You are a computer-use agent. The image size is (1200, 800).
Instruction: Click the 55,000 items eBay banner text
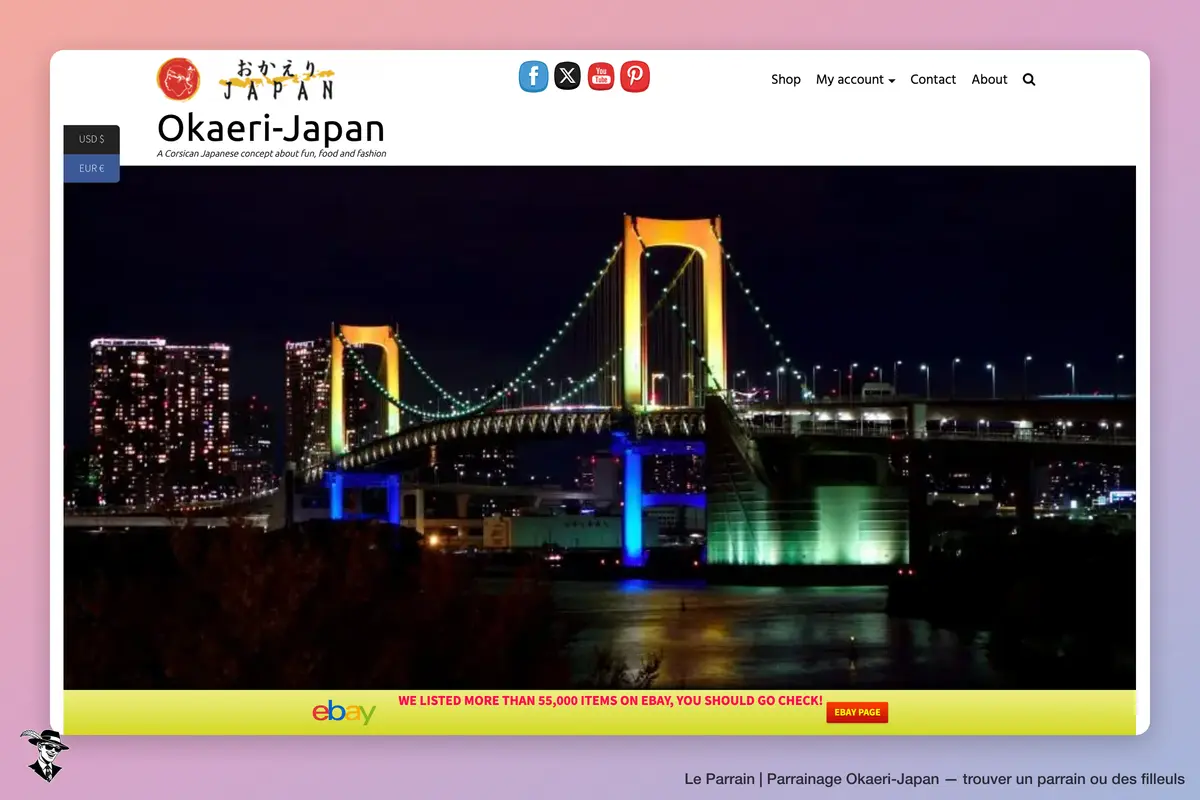point(610,701)
